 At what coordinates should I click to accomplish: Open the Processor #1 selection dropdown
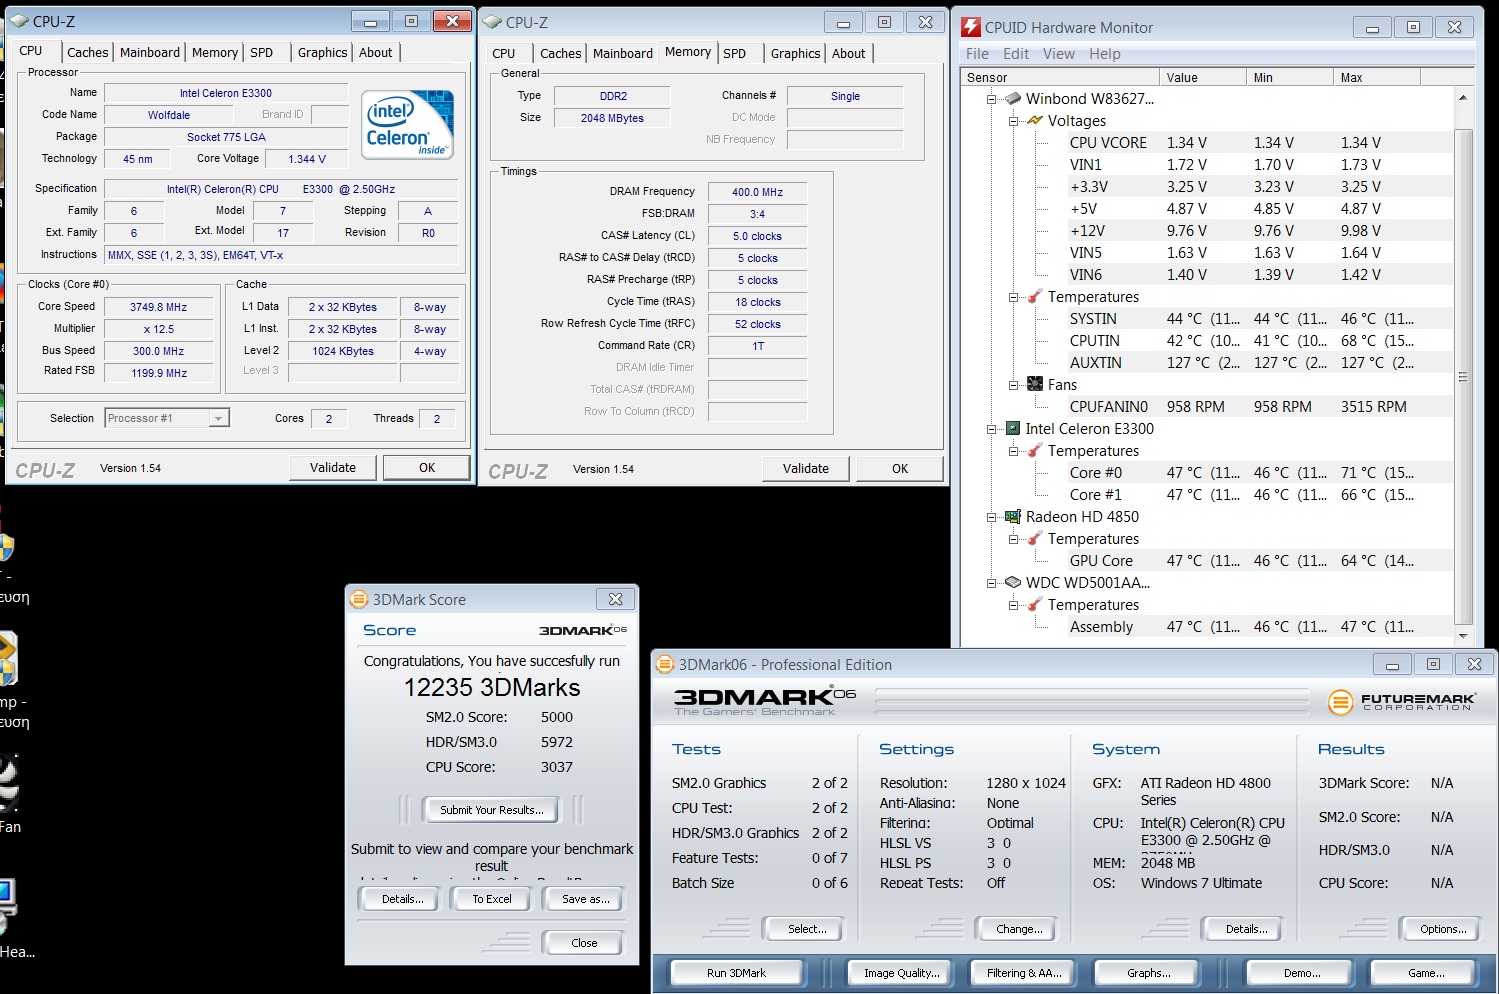click(219, 418)
